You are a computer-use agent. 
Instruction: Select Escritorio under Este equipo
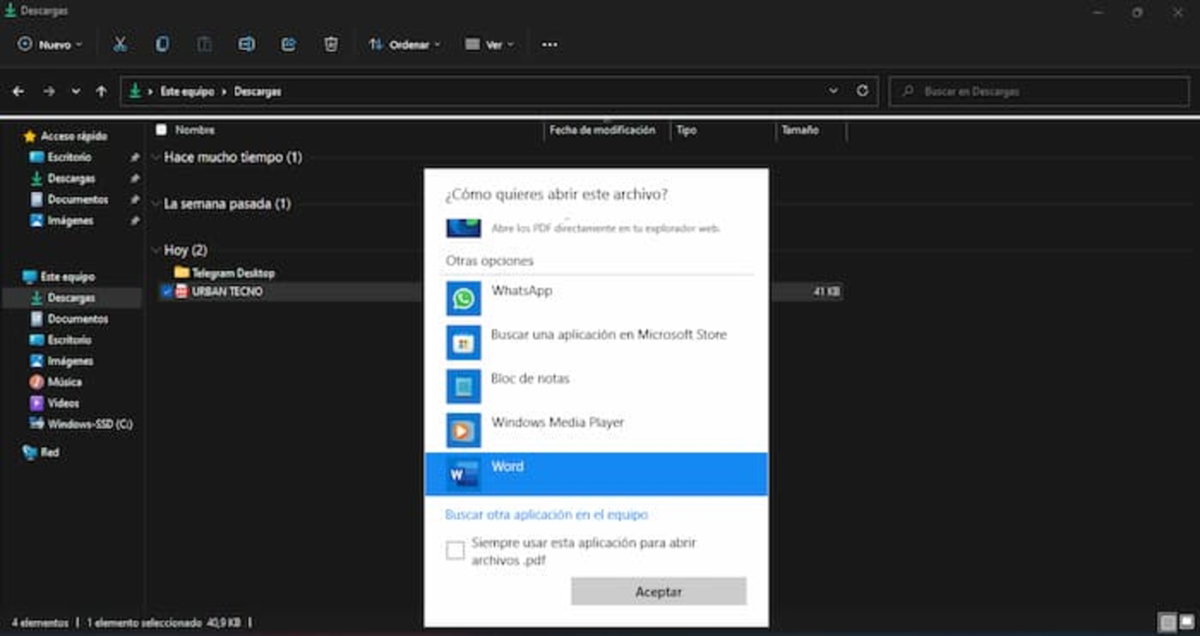click(x=61, y=340)
